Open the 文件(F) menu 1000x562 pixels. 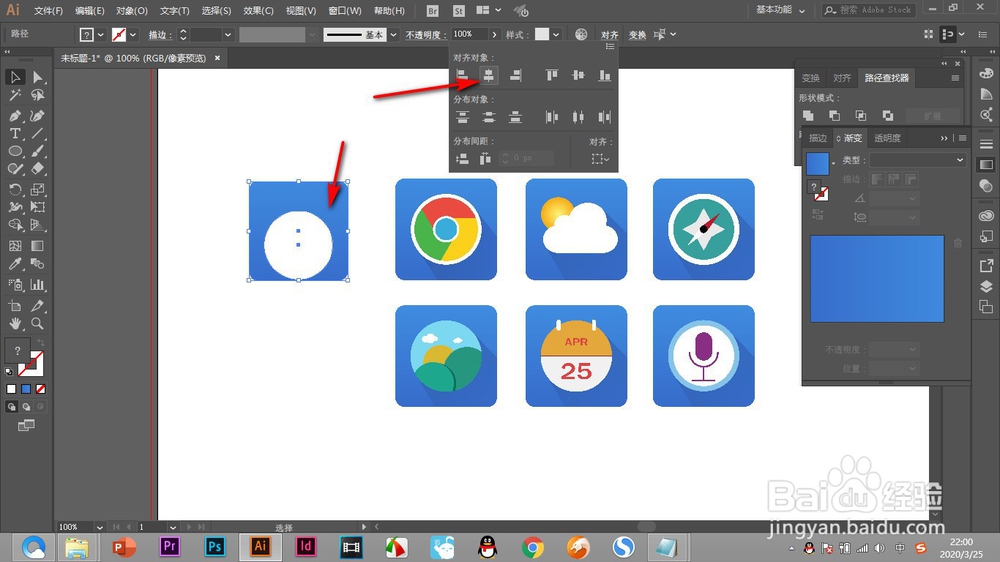pyautogui.click(x=48, y=11)
